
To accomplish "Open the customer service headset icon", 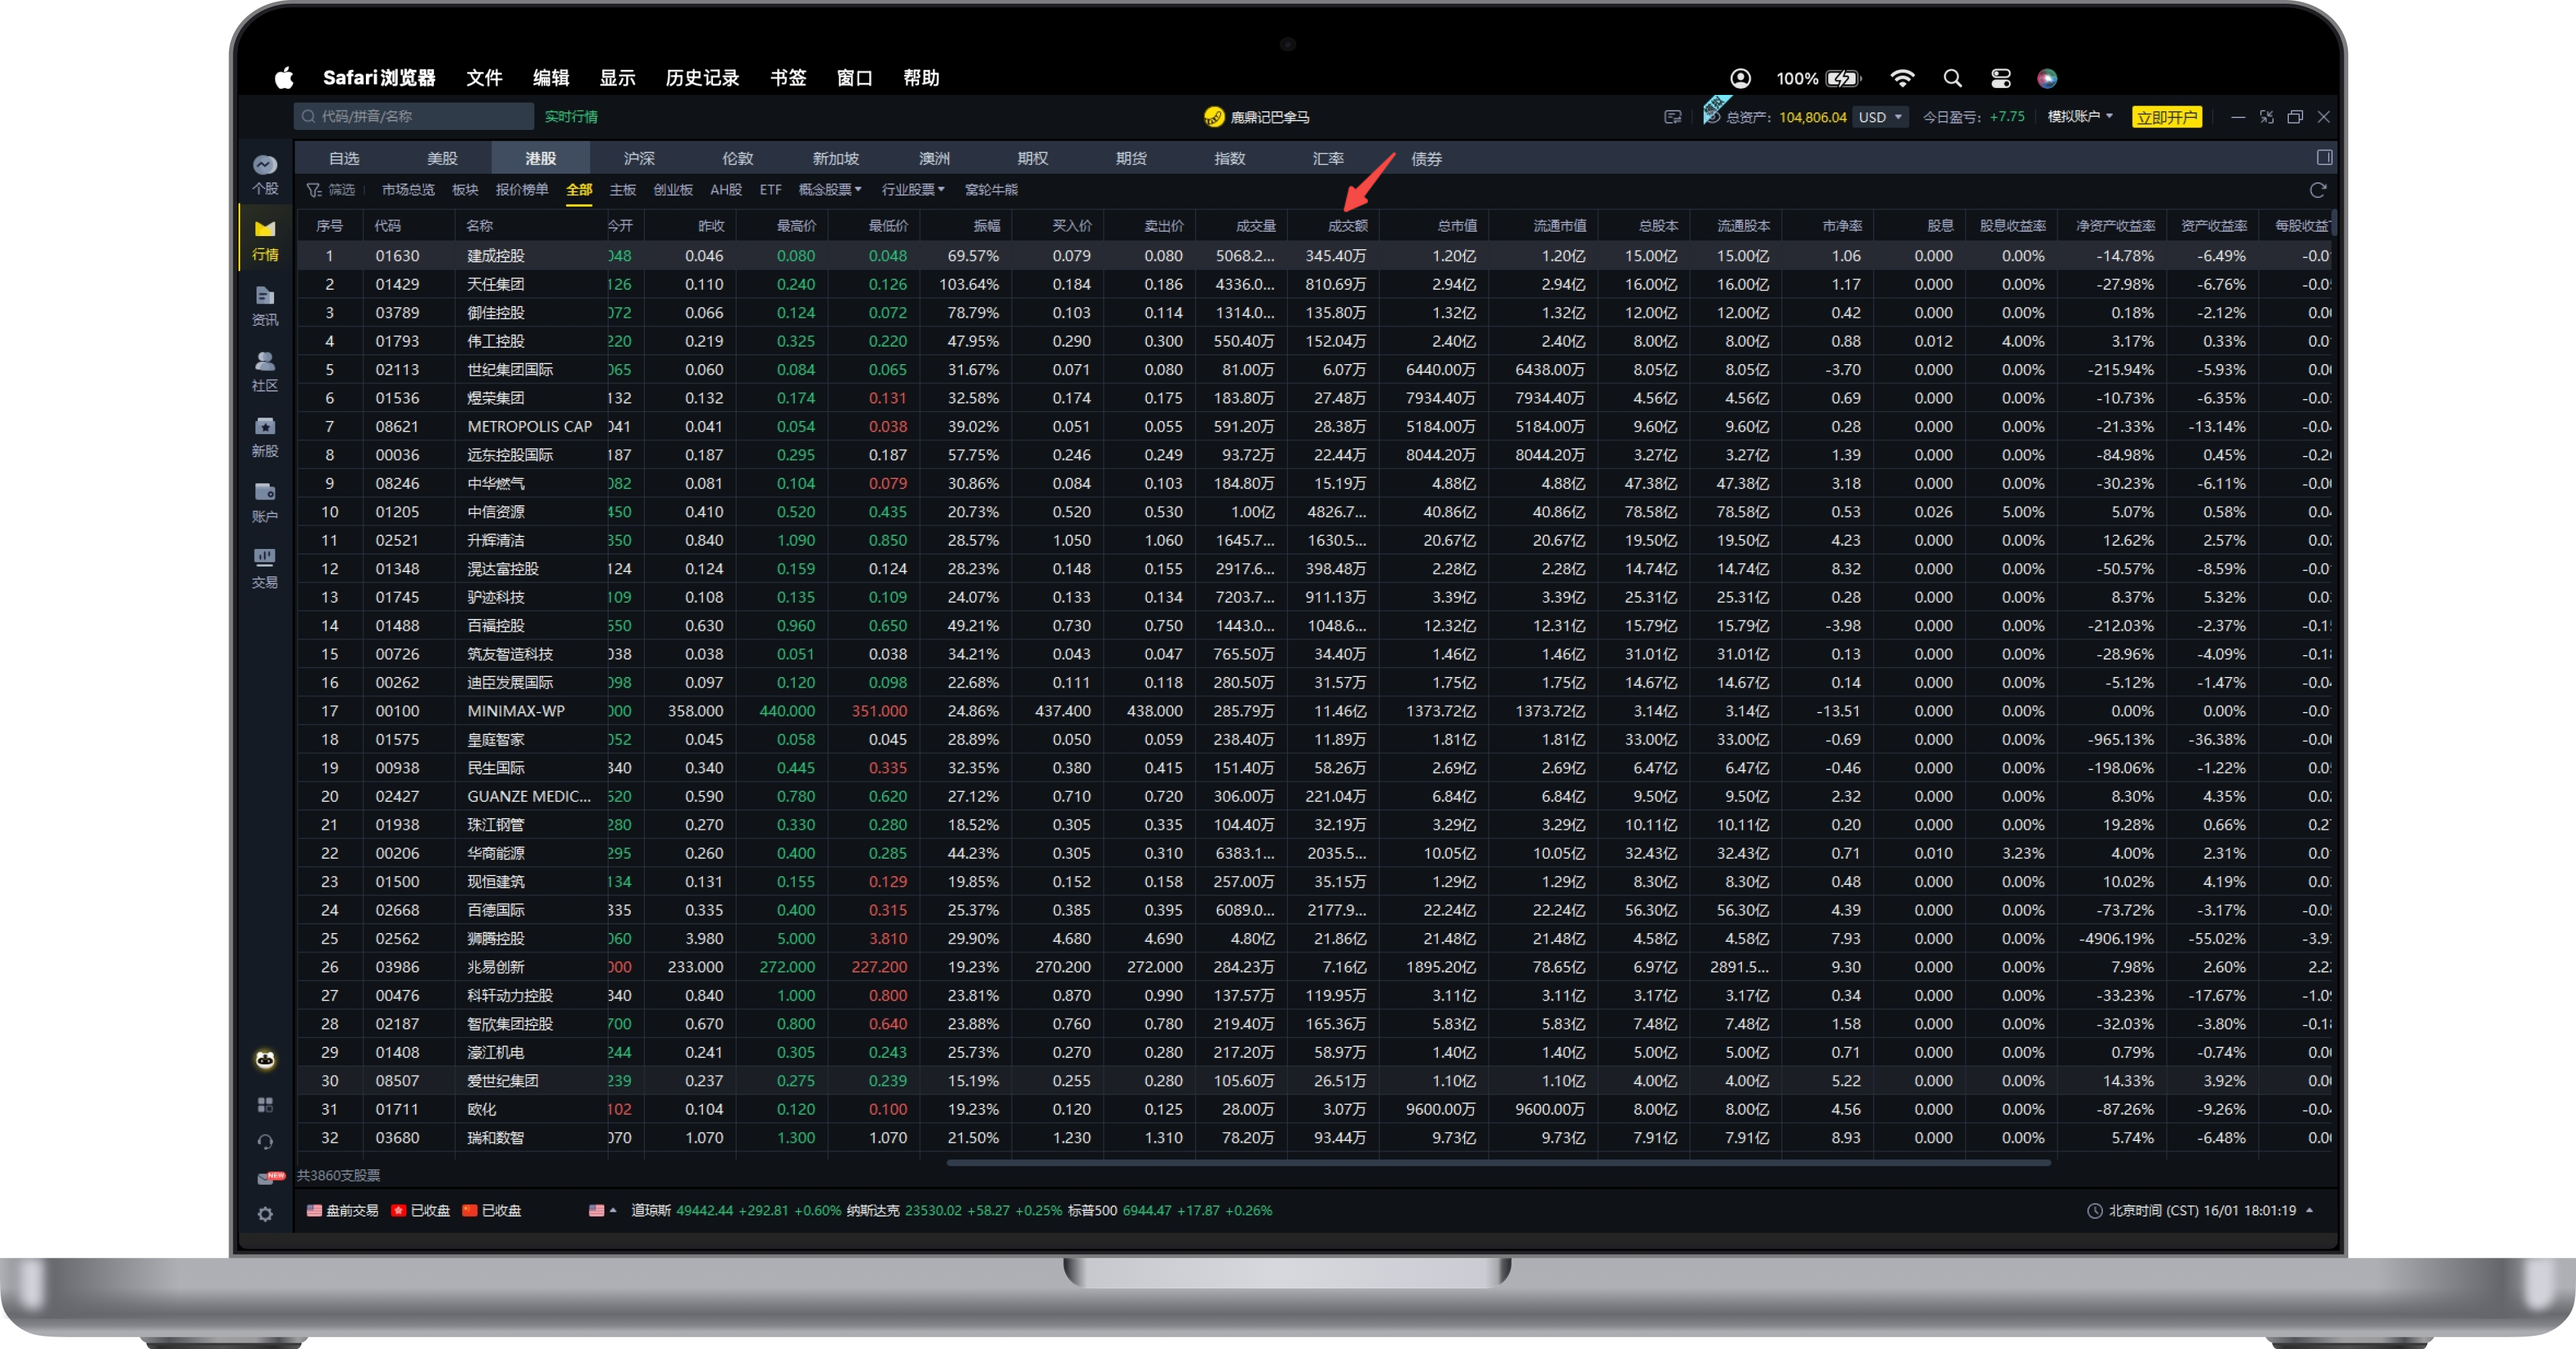I will click(265, 1142).
